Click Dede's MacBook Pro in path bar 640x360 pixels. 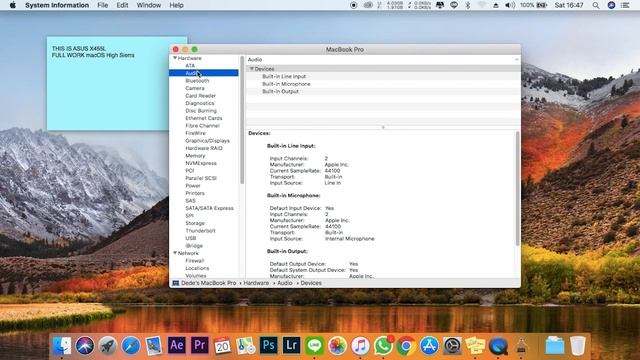(209, 283)
